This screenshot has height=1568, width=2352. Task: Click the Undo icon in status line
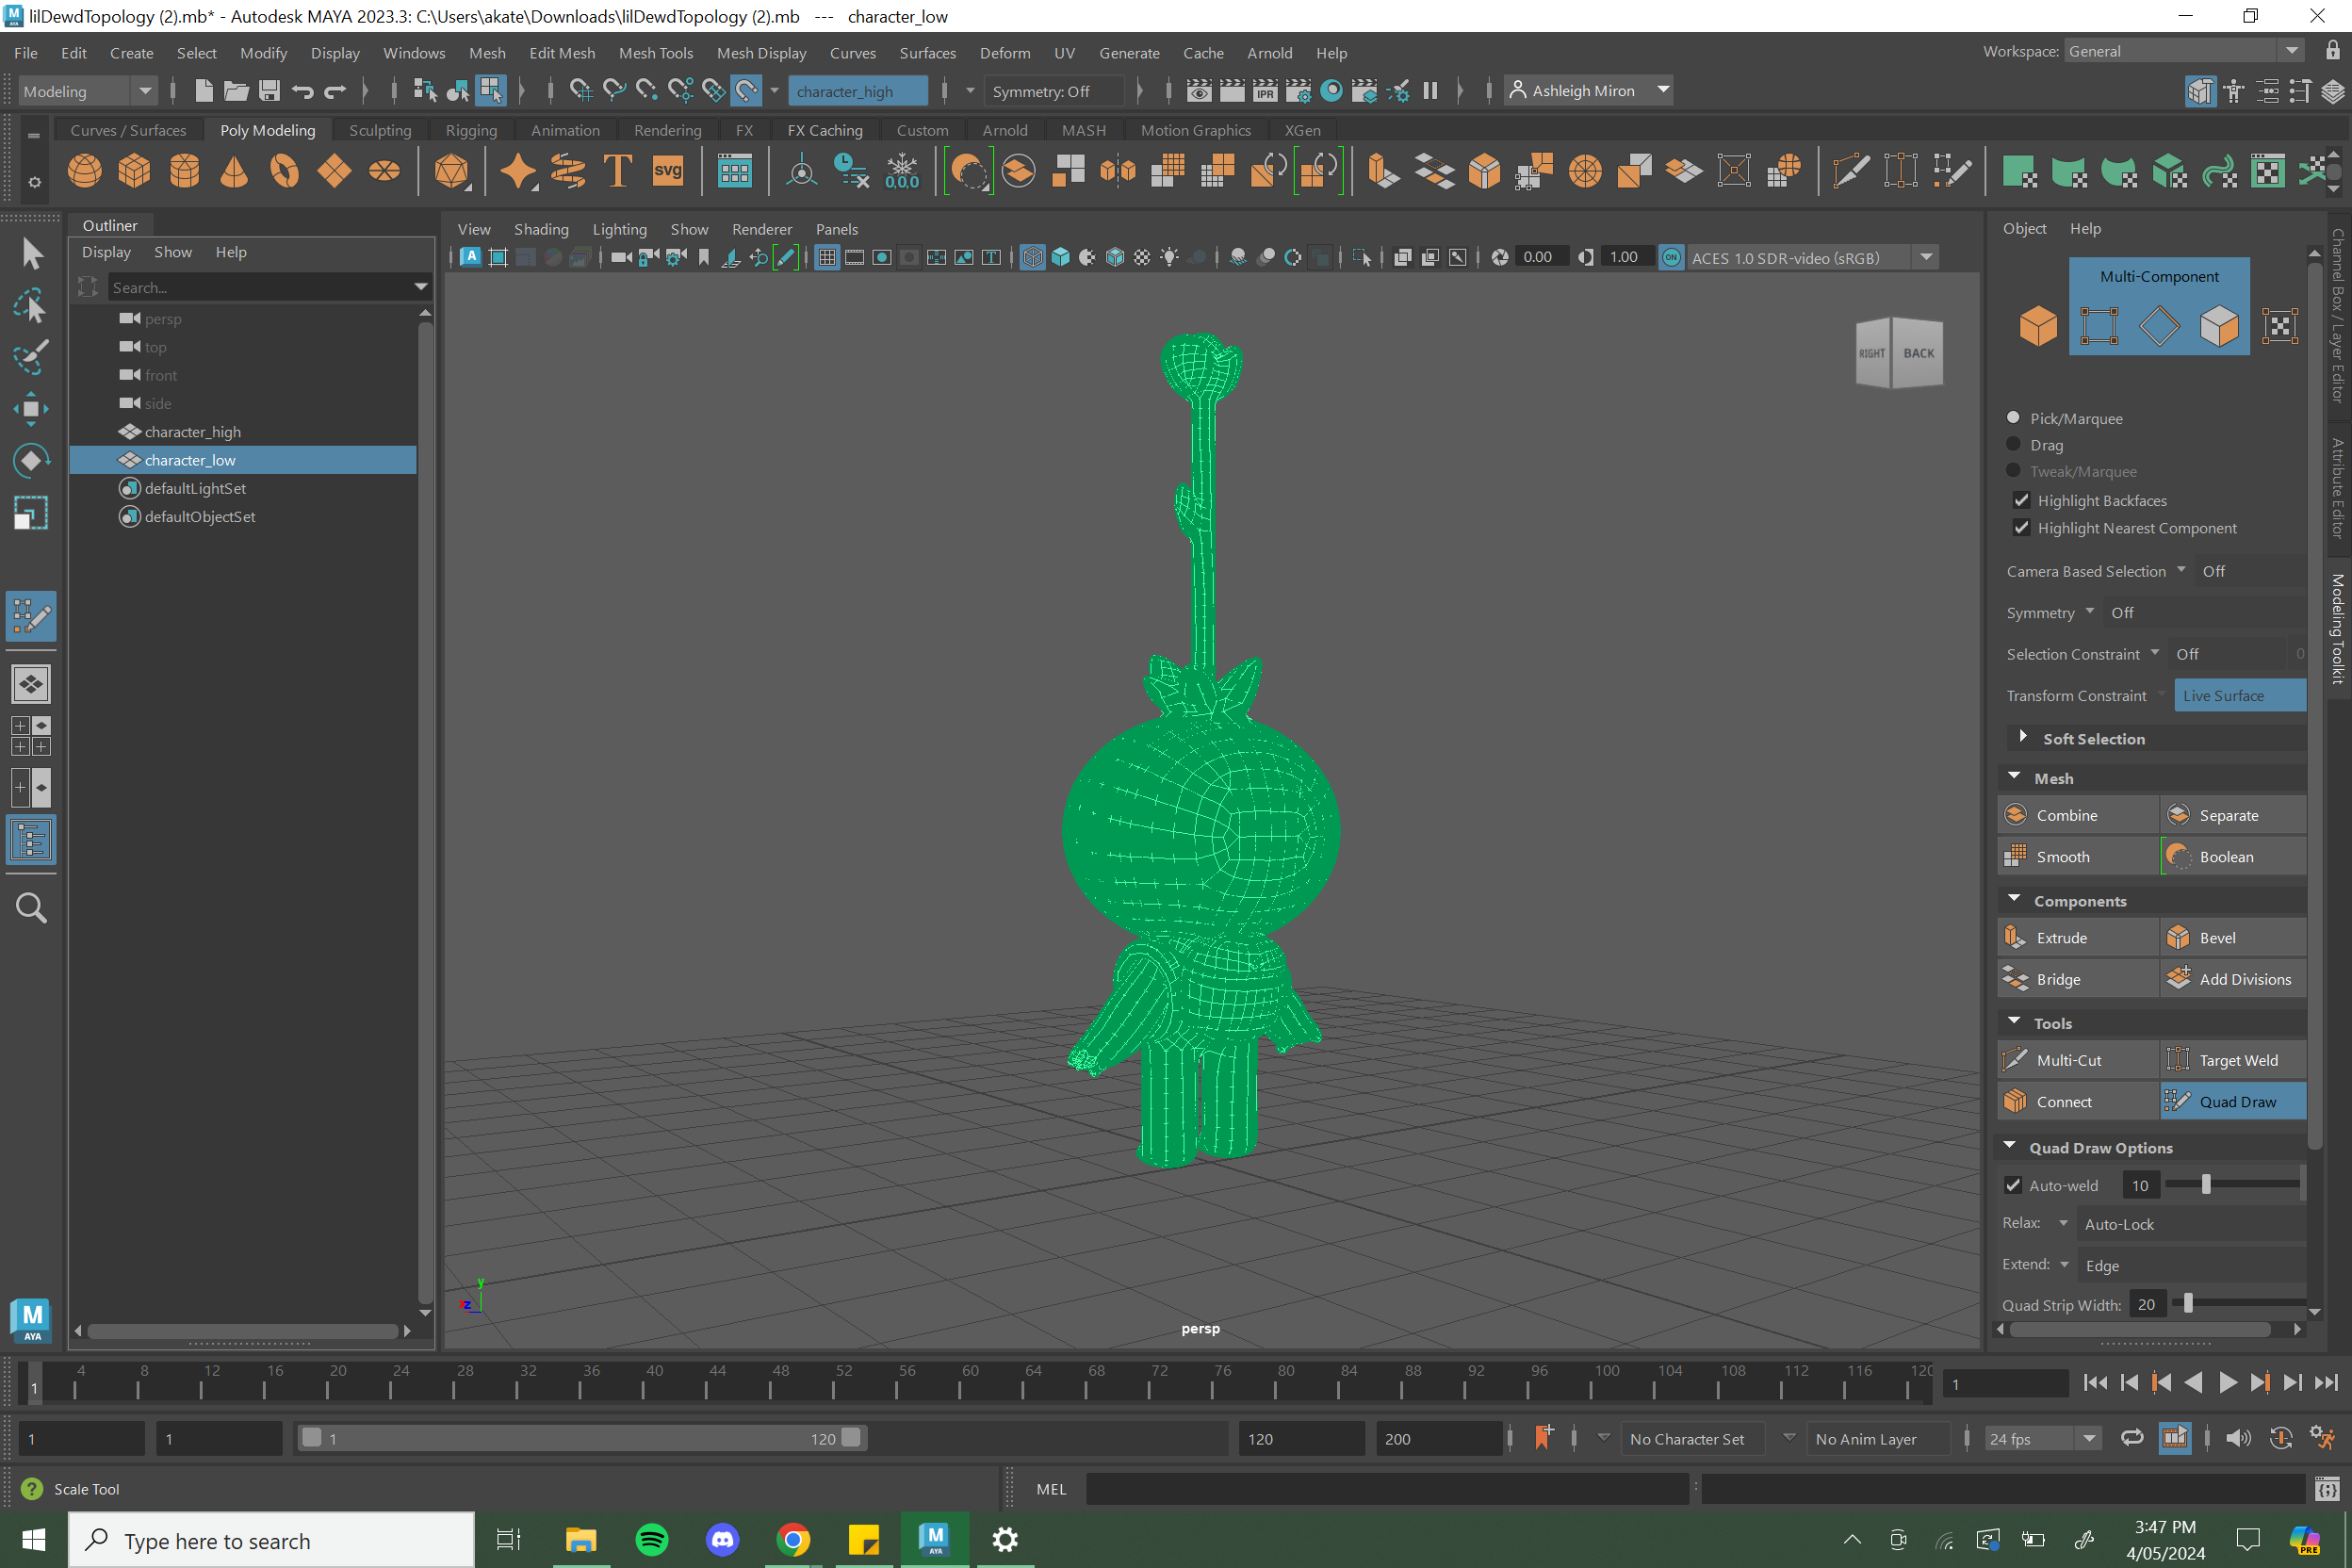point(302,91)
